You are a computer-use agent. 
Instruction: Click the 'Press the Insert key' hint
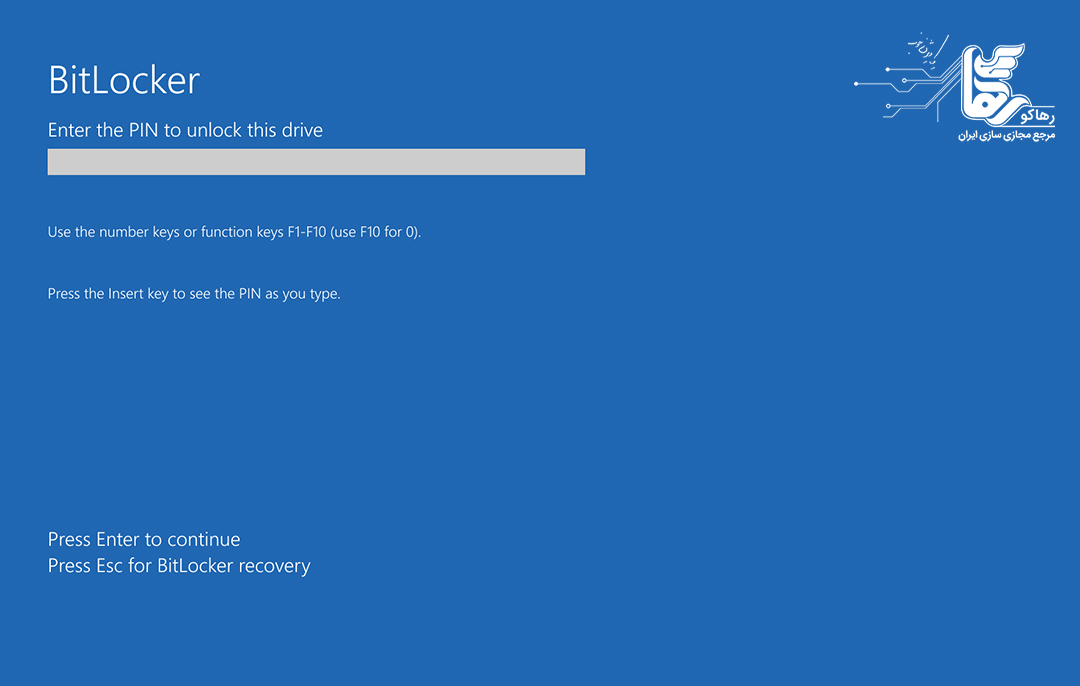click(x=194, y=294)
